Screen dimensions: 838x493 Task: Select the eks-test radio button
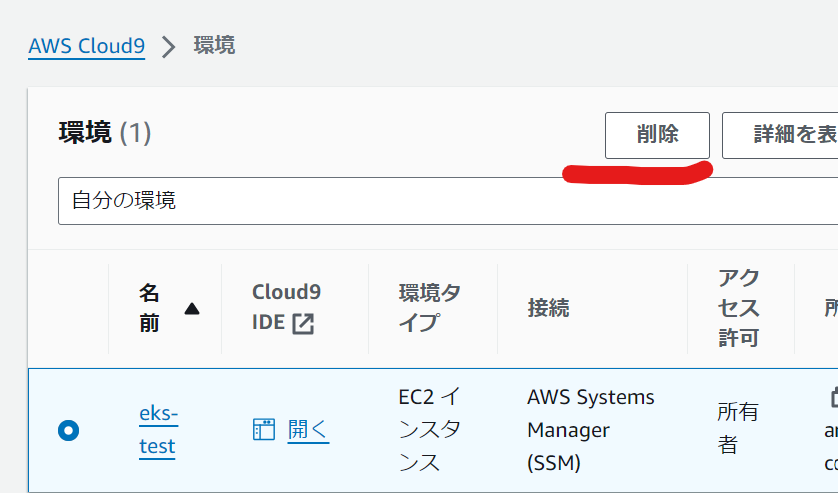[x=68, y=430]
